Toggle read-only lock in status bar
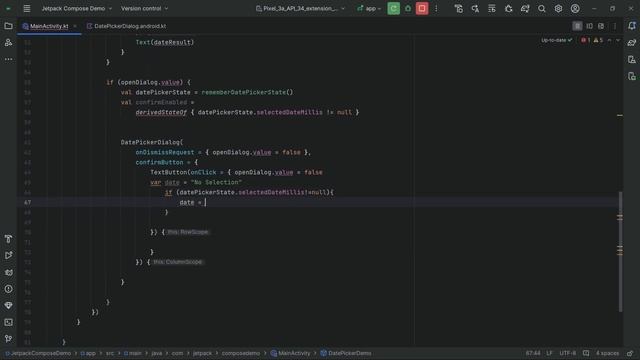 tap(630, 353)
